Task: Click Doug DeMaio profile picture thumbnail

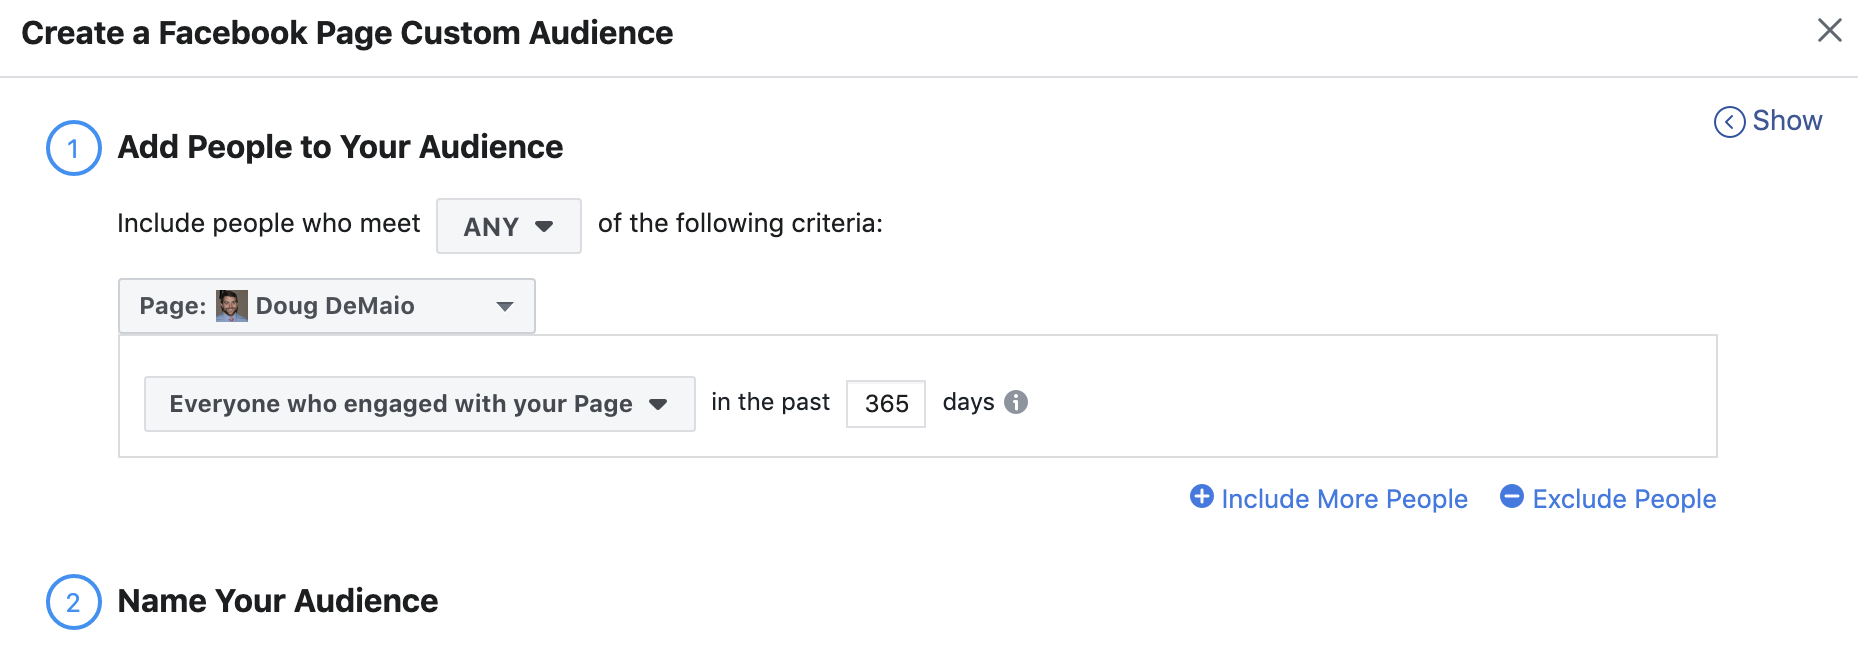Action: coord(232,306)
